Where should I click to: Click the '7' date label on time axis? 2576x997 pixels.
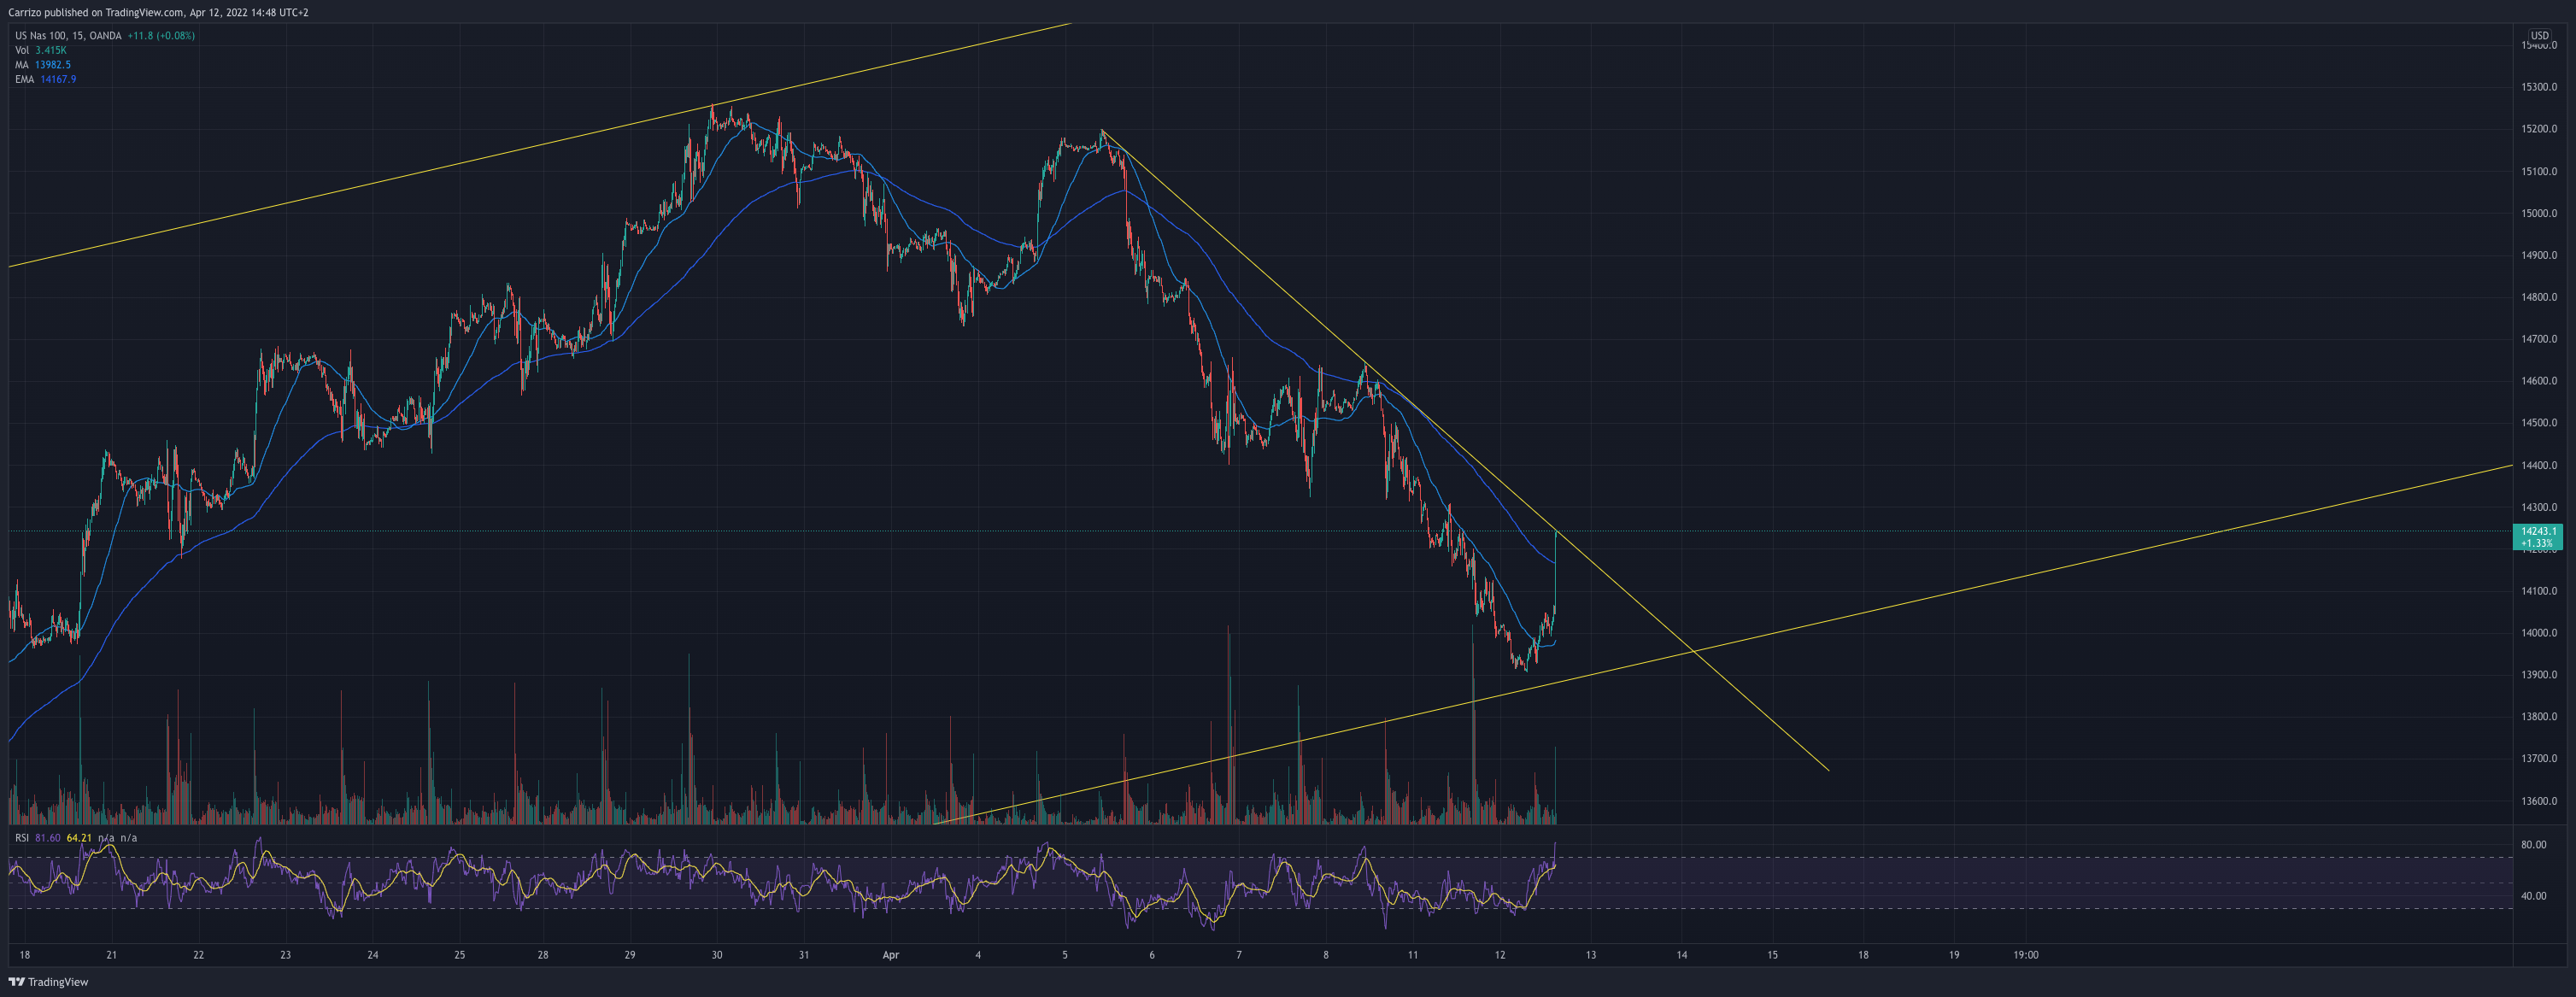point(1239,955)
